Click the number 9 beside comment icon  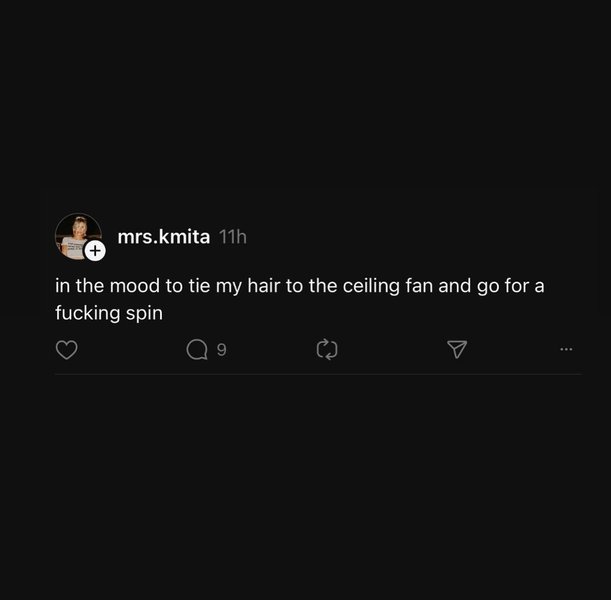coord(221,350)
